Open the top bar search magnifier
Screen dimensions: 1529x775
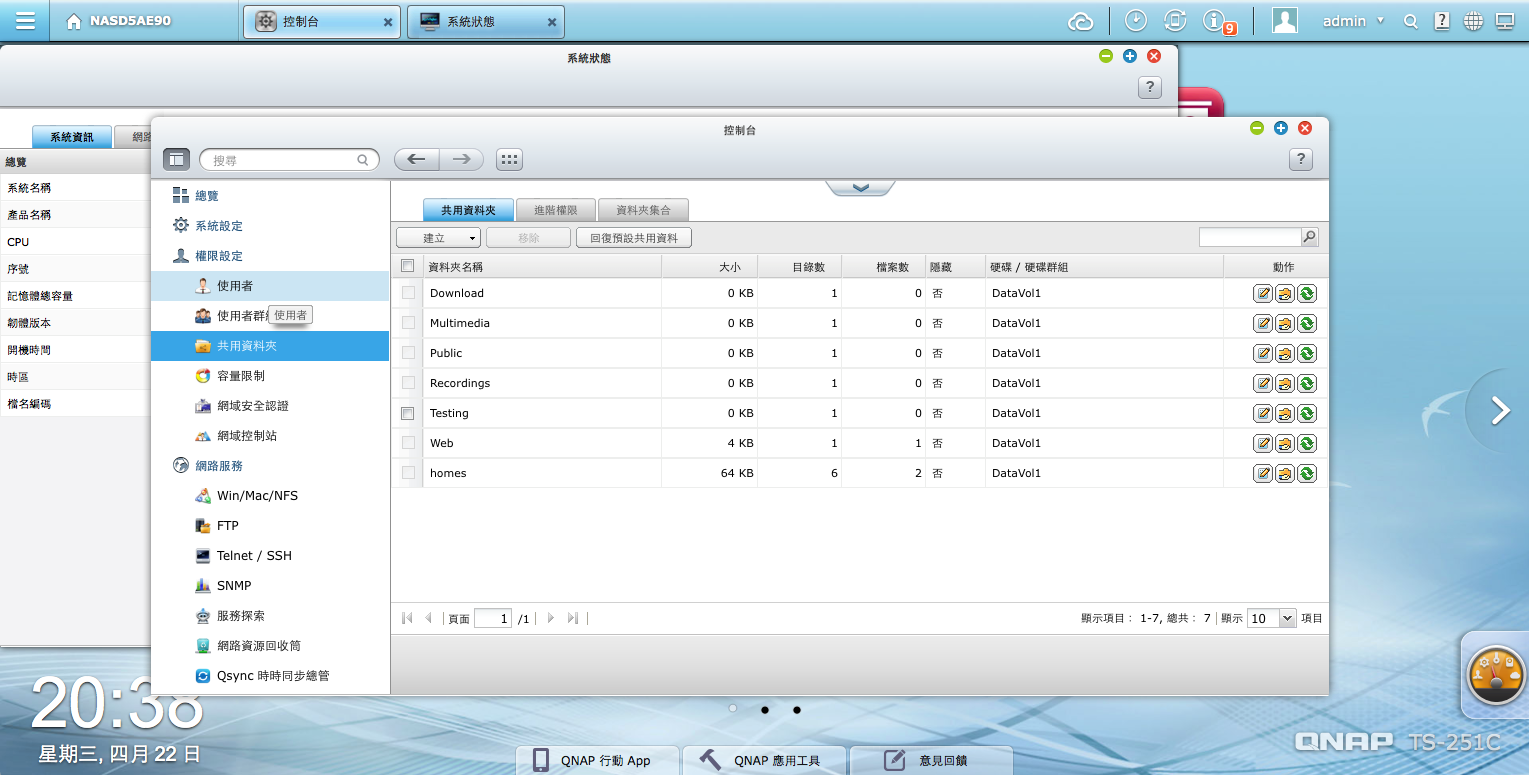coord(1410,21)
